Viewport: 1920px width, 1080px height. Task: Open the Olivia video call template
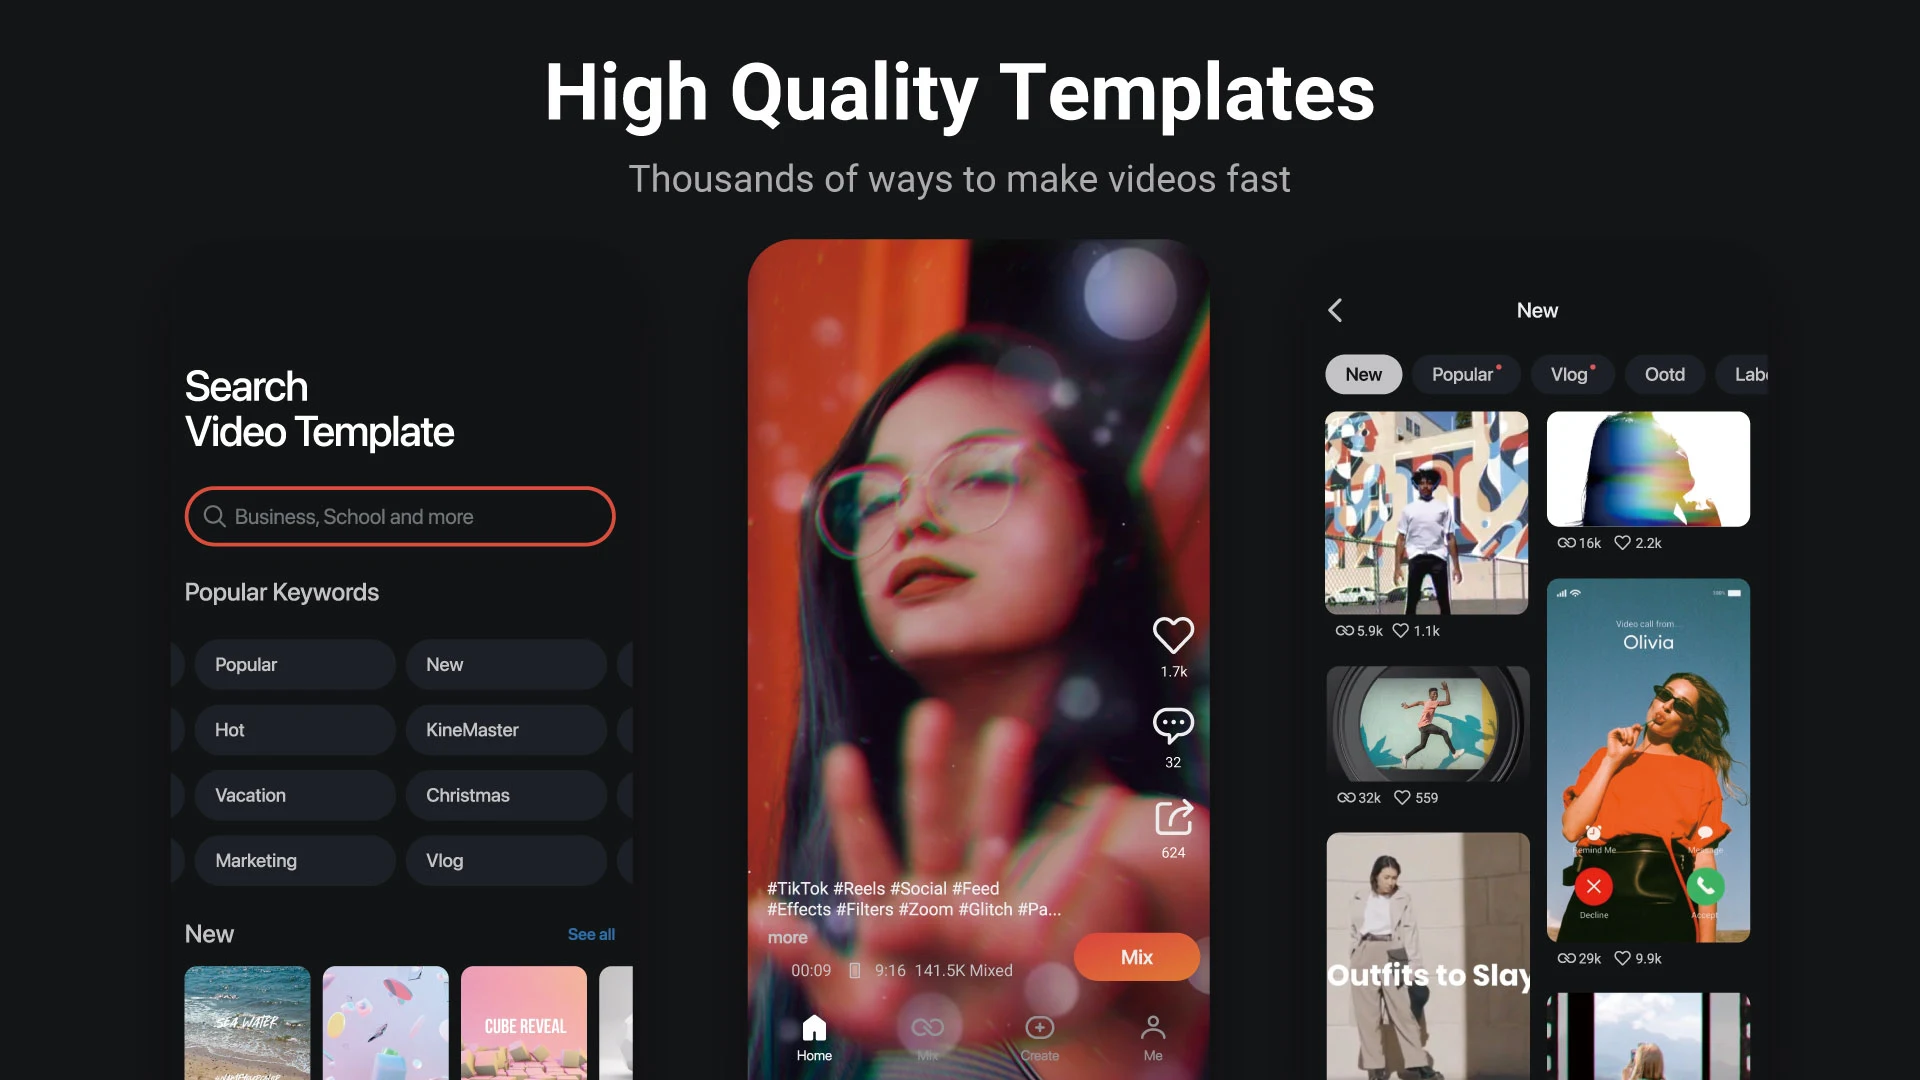tap(1648, 760)
